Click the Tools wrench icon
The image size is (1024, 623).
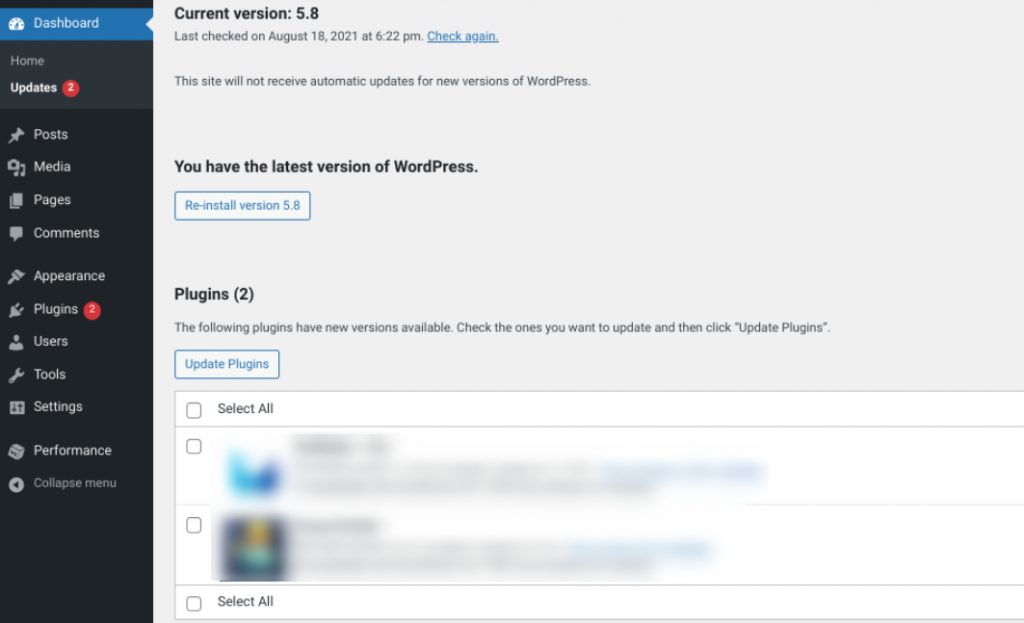(16, 375)
